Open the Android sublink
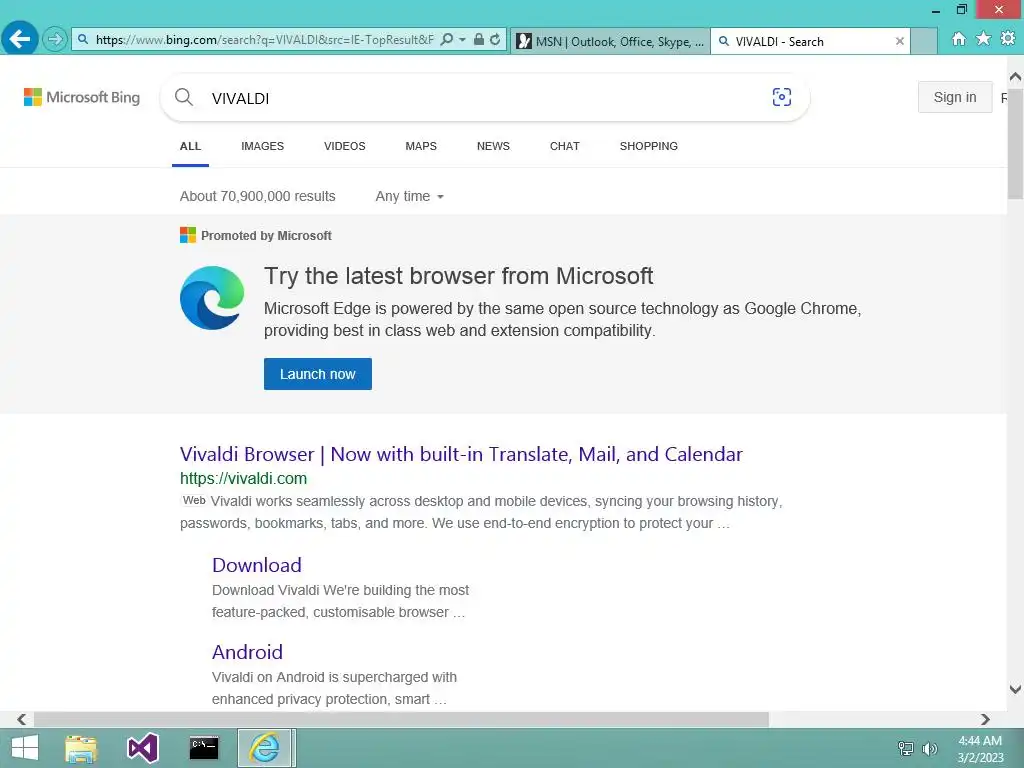The image size is (1024, 768). point(247,652)
